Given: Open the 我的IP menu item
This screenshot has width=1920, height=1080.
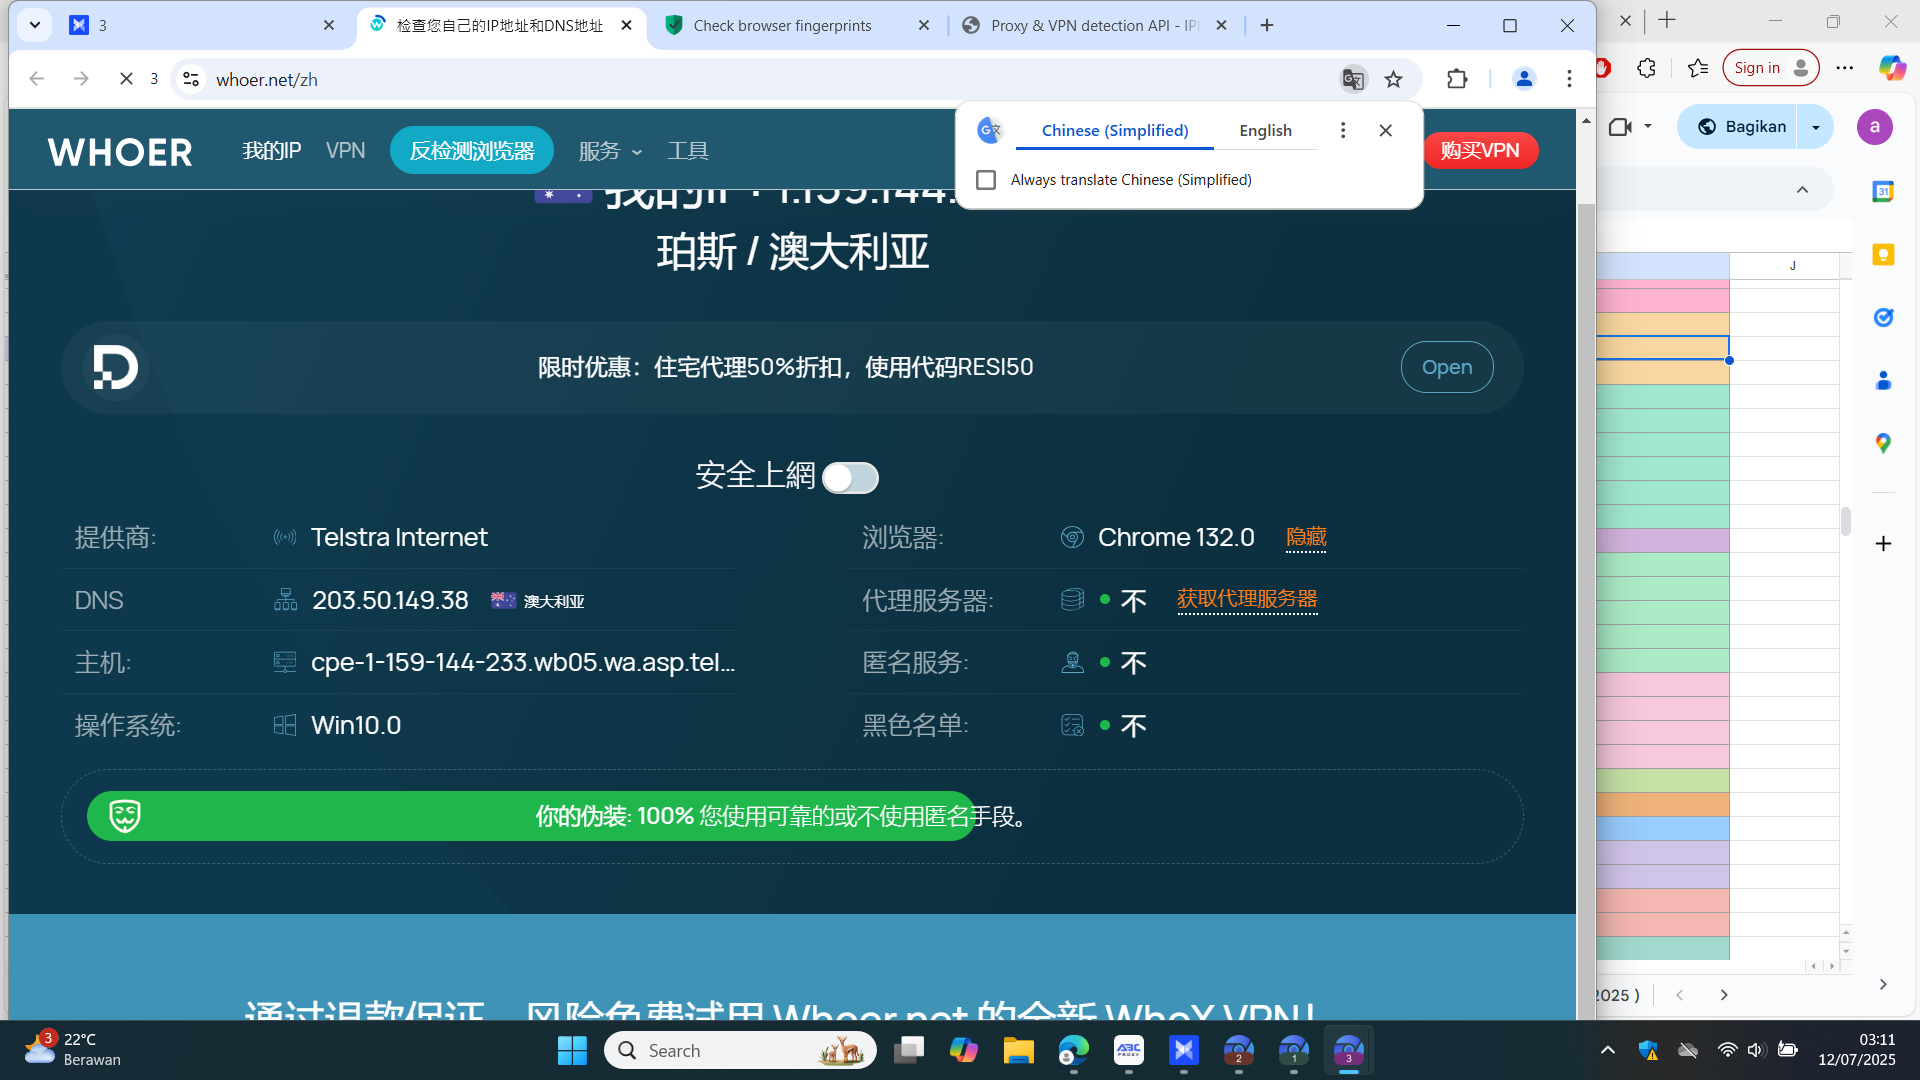Looking at the screenshot, I should pos(272,151).
